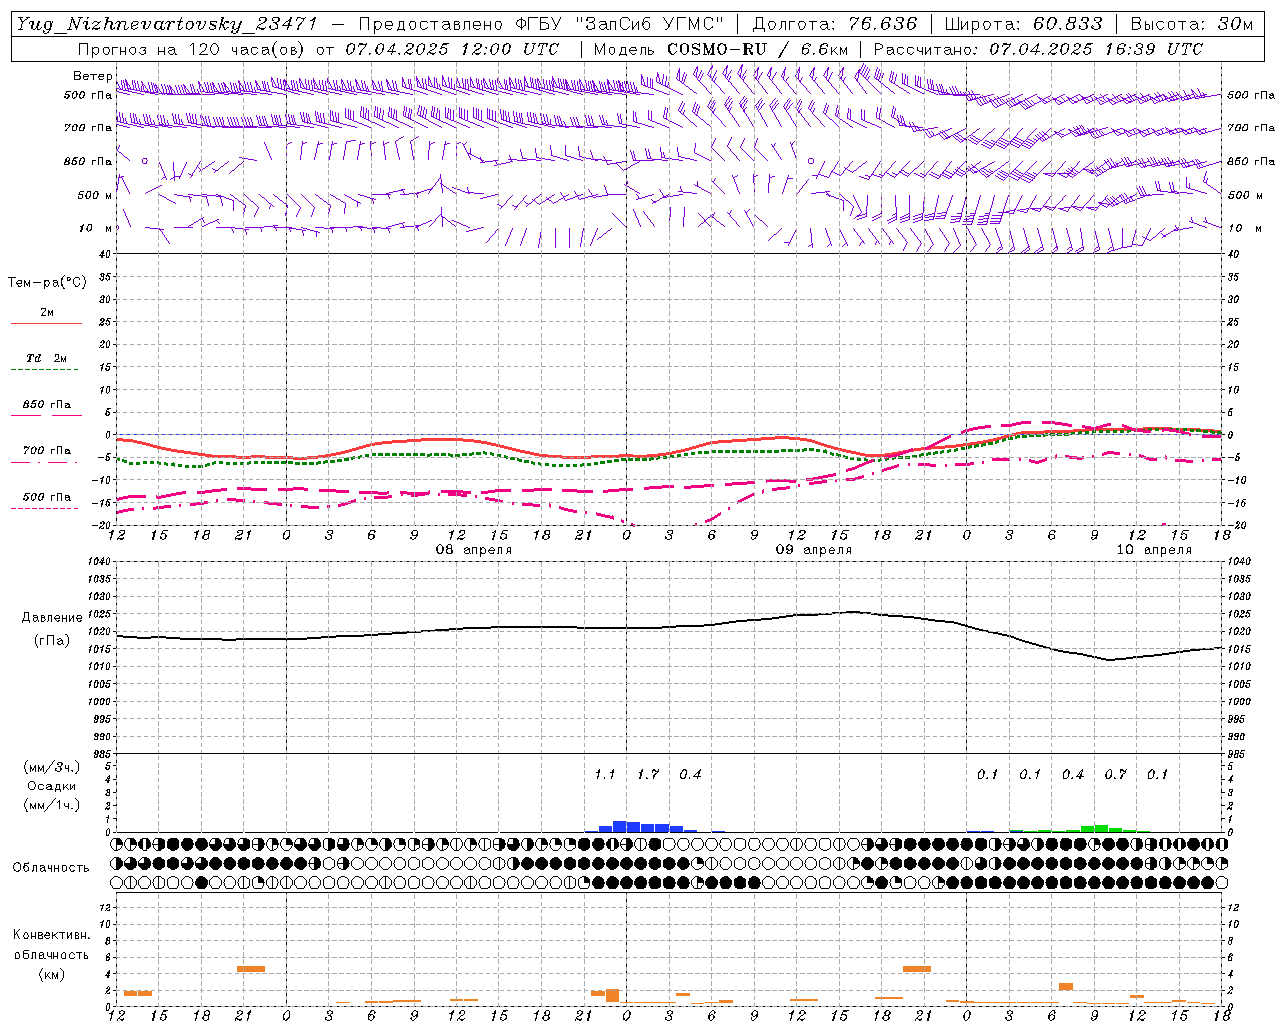Click the Конвективн. облачность (км) label
Viewport: 1280px width, 1024px height.
51,954
